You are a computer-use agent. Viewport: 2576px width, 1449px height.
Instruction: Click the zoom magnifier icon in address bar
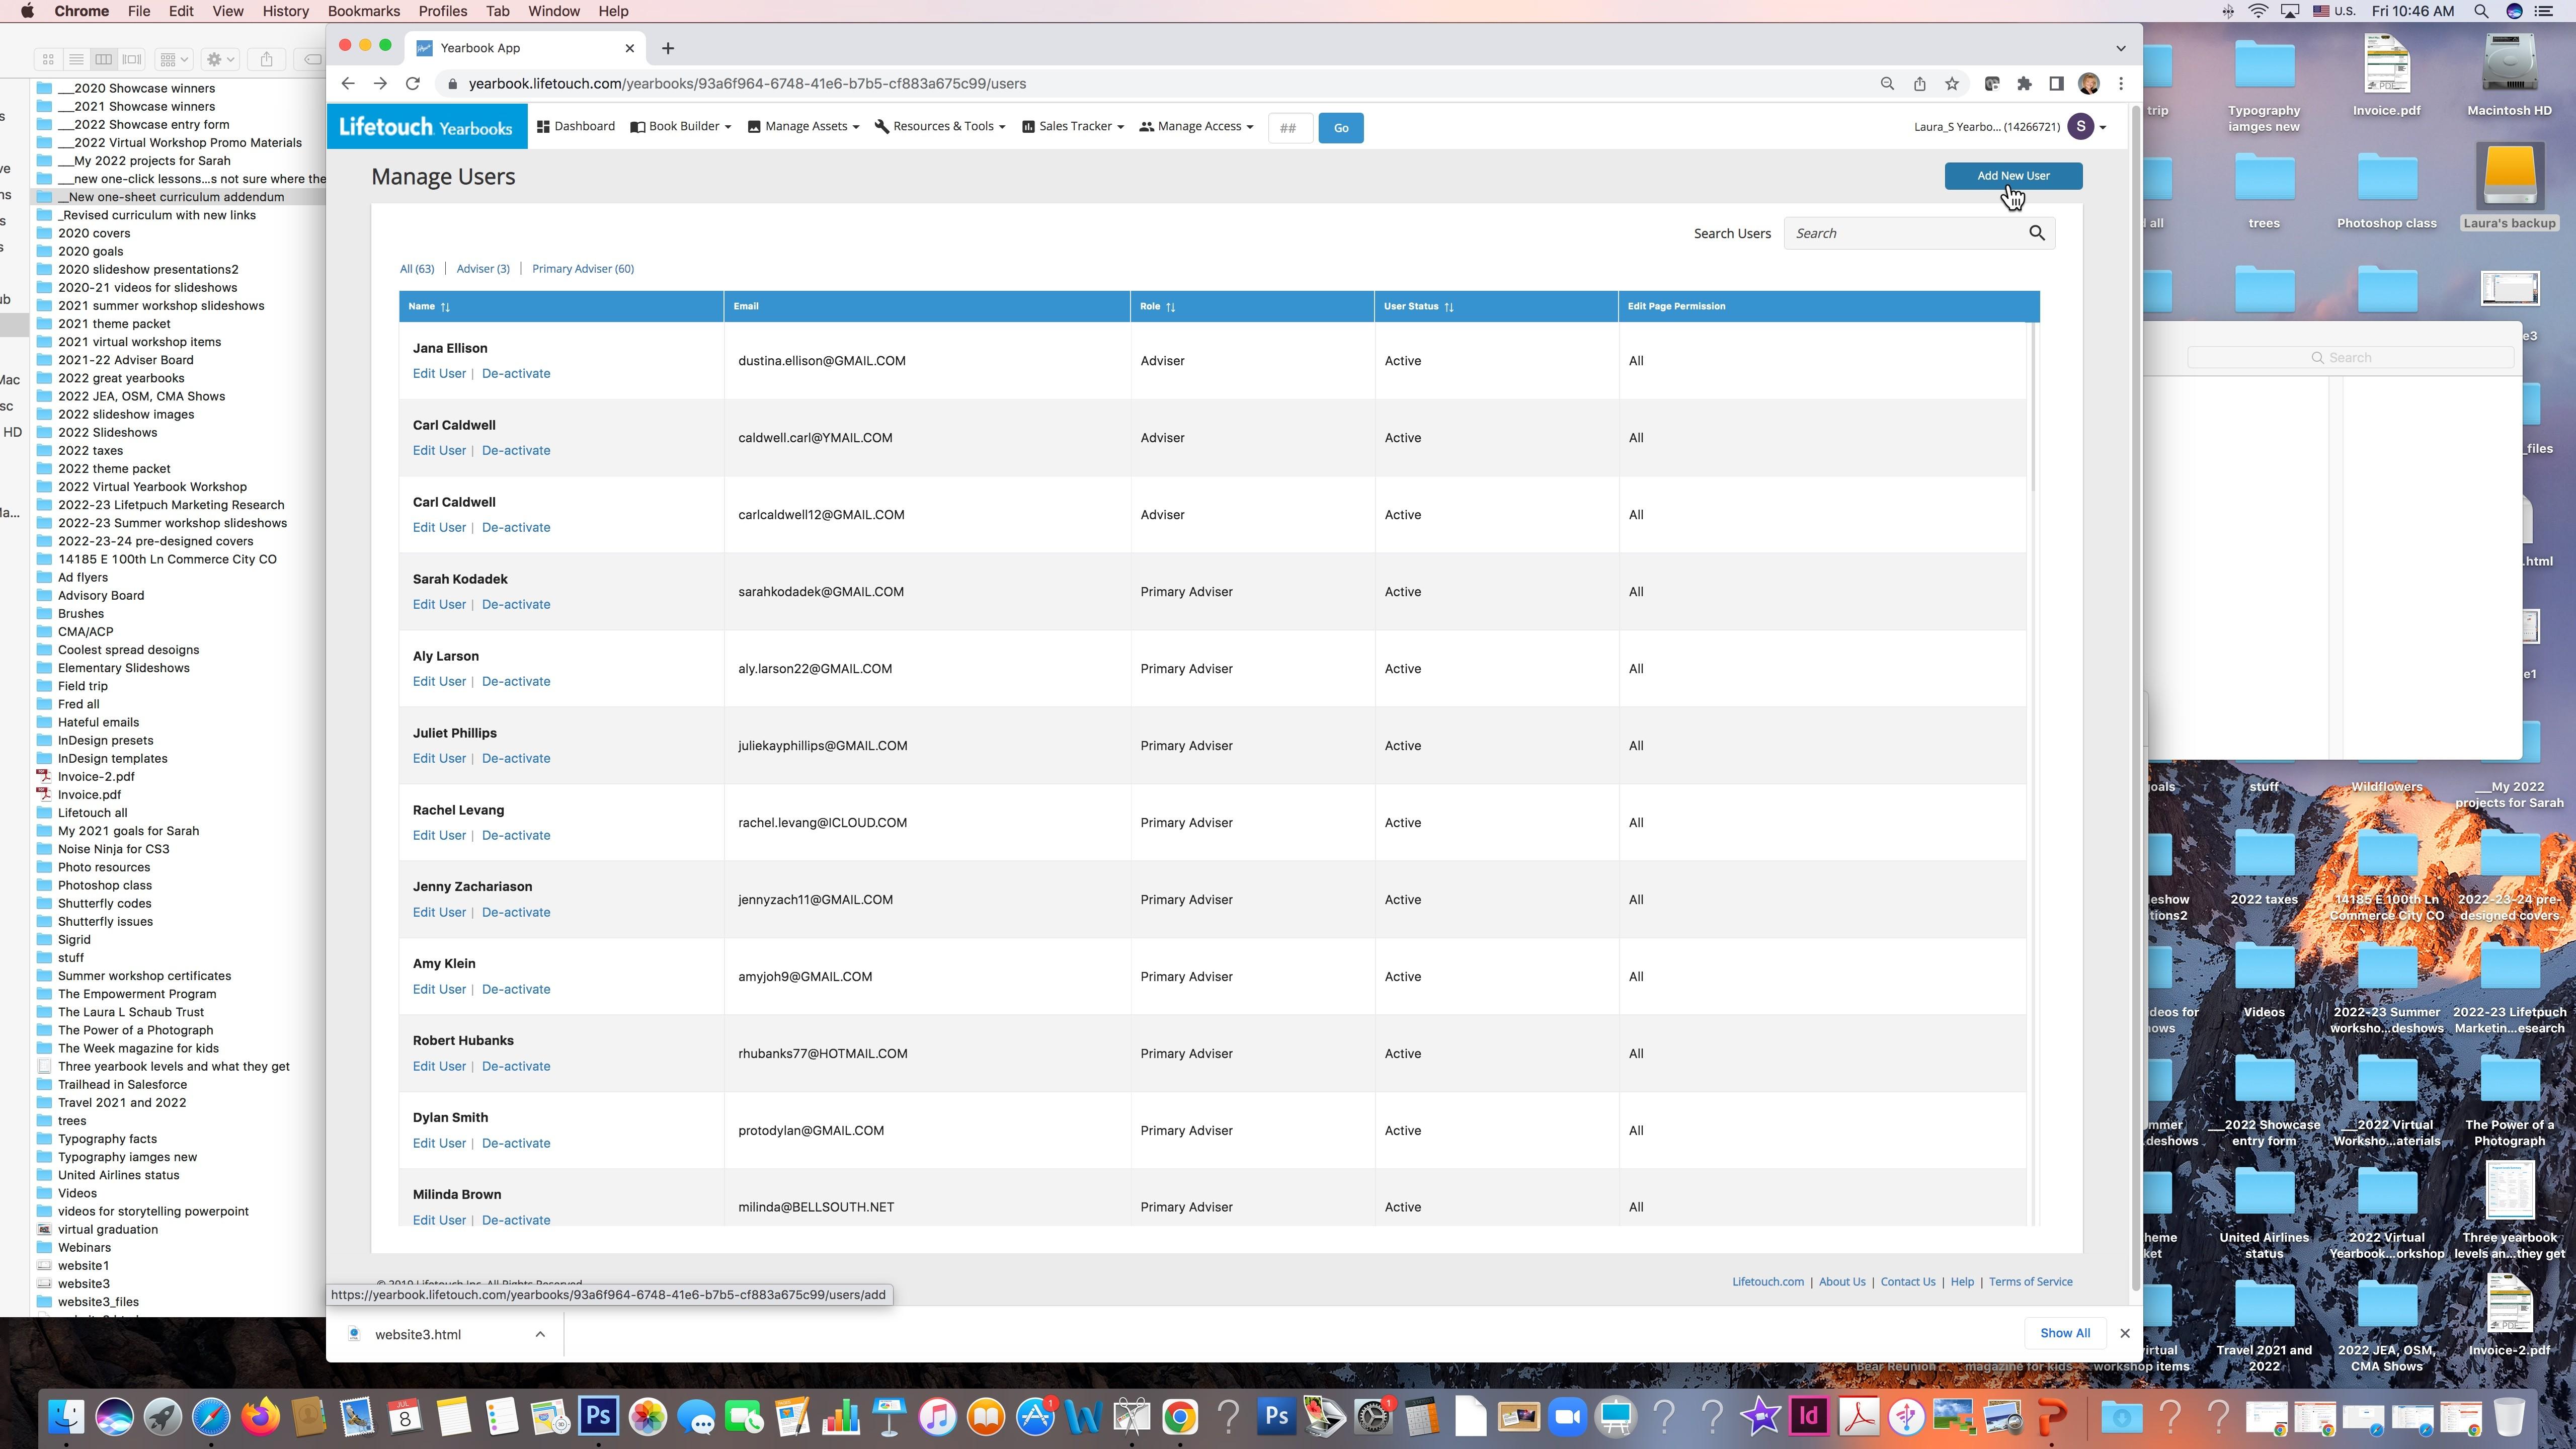[1887, 84]
